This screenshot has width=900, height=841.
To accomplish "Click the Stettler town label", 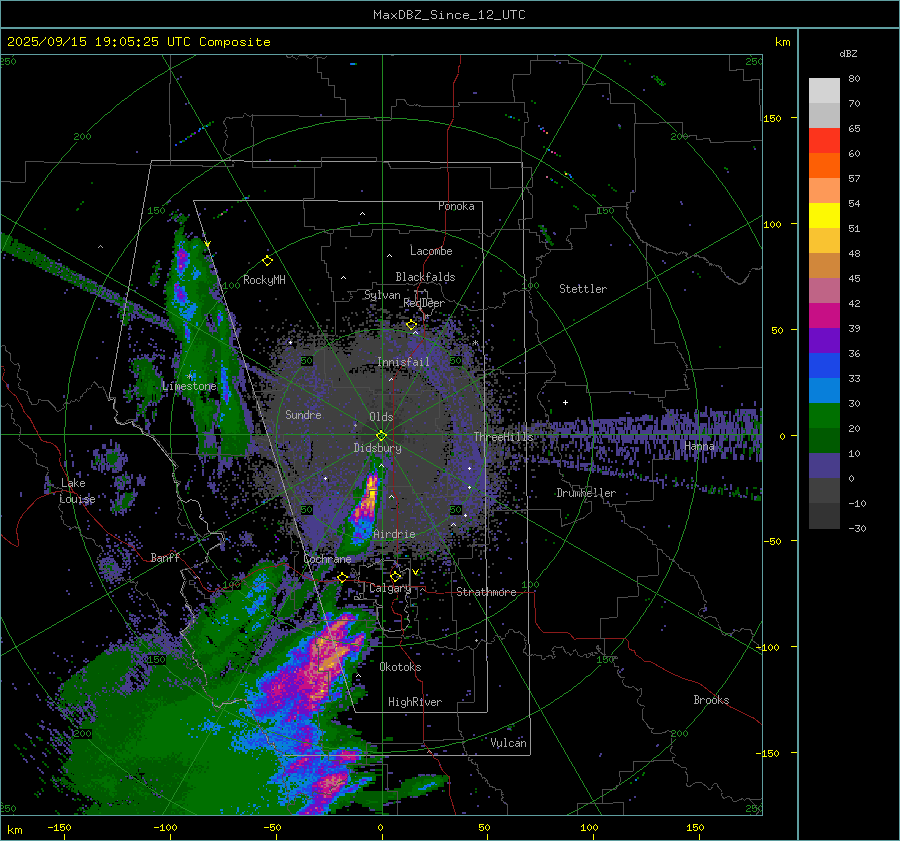I will [583, 289].
